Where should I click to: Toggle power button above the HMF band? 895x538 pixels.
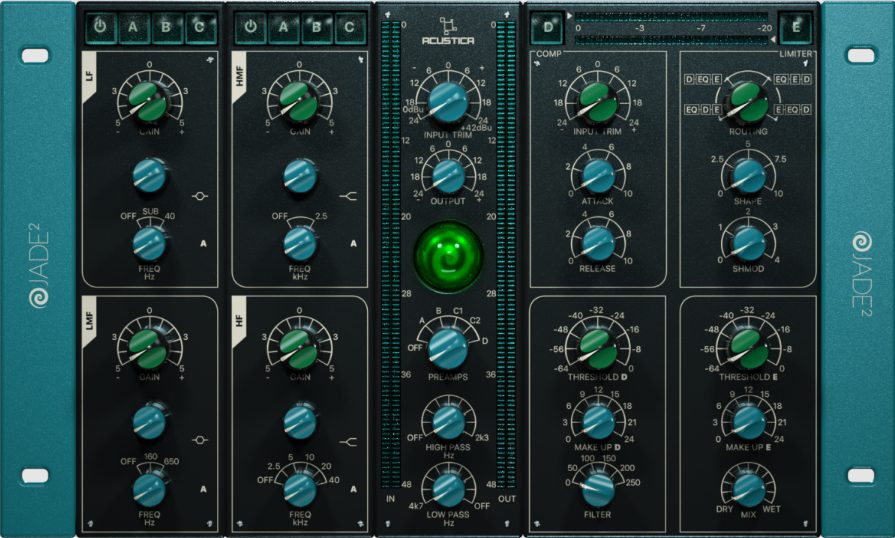[250, 27]
